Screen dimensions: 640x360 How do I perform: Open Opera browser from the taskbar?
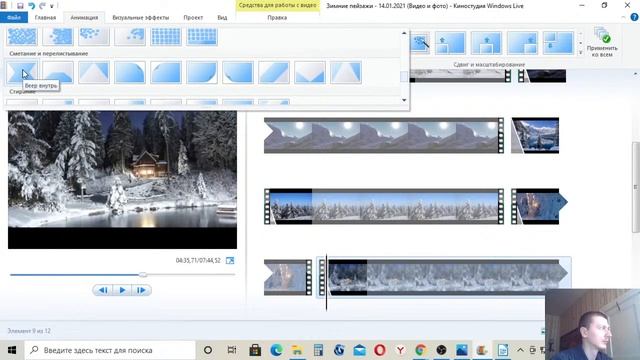point(380,350)
